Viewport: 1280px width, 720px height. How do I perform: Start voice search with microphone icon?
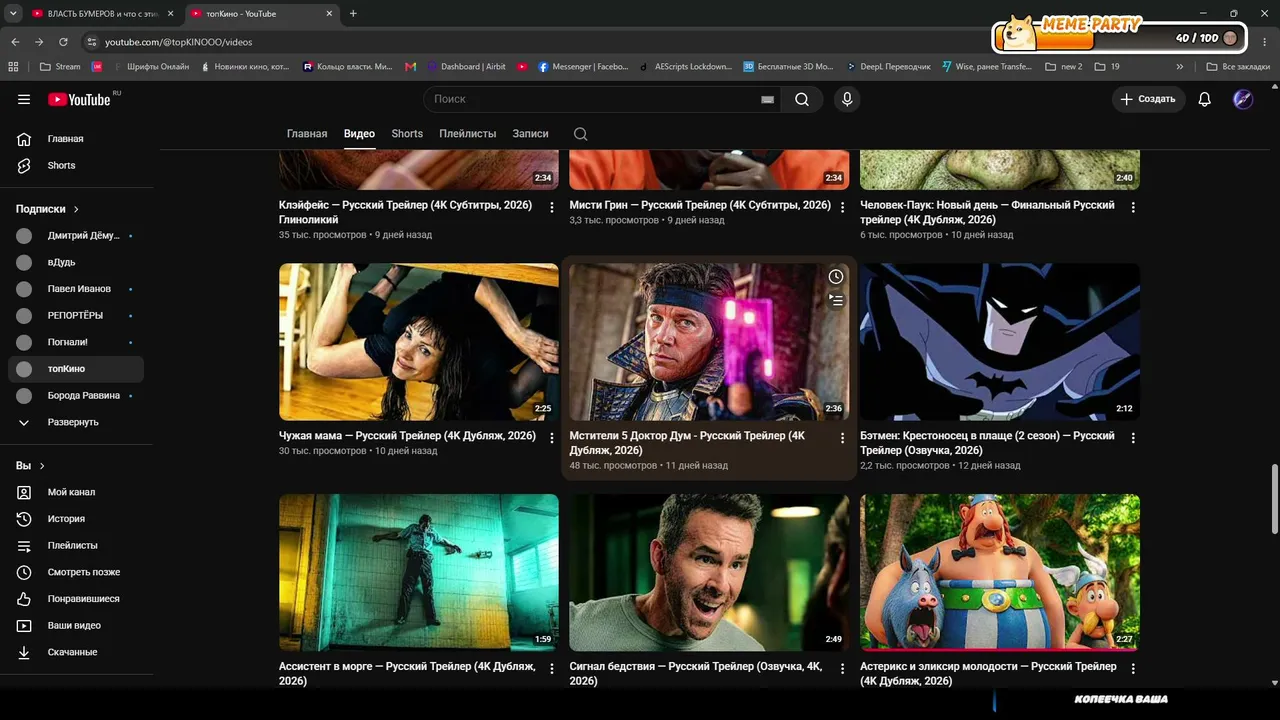(x=847, y=99)
